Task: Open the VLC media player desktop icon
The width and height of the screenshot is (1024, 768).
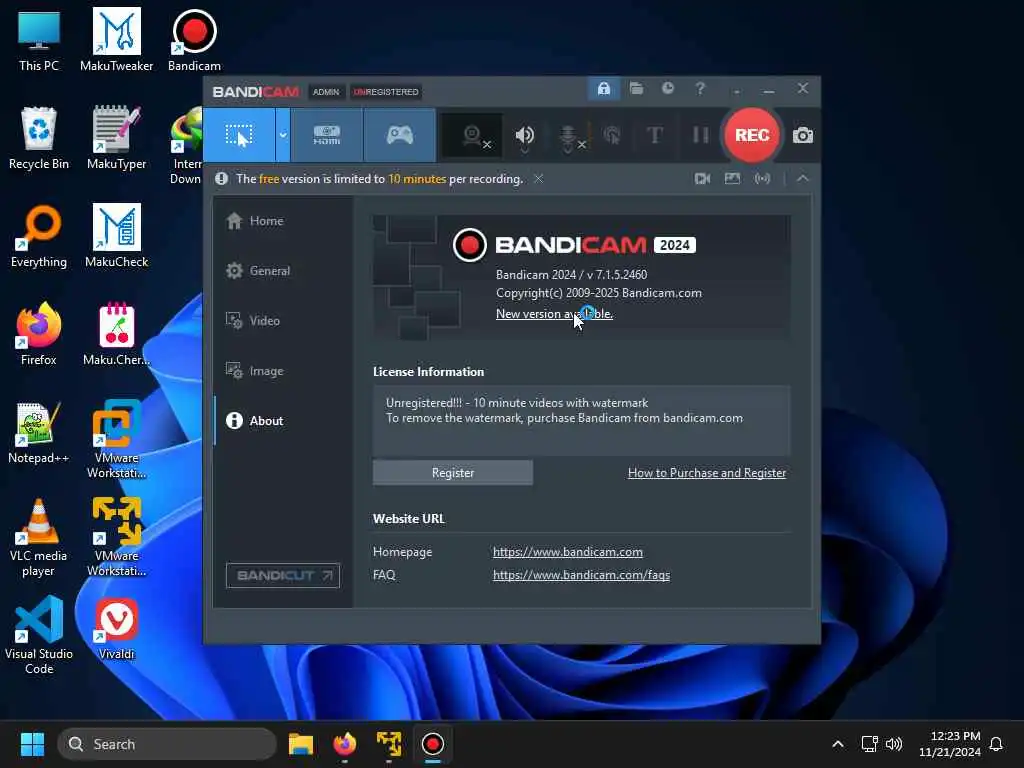Action: [x=39, y=538]
